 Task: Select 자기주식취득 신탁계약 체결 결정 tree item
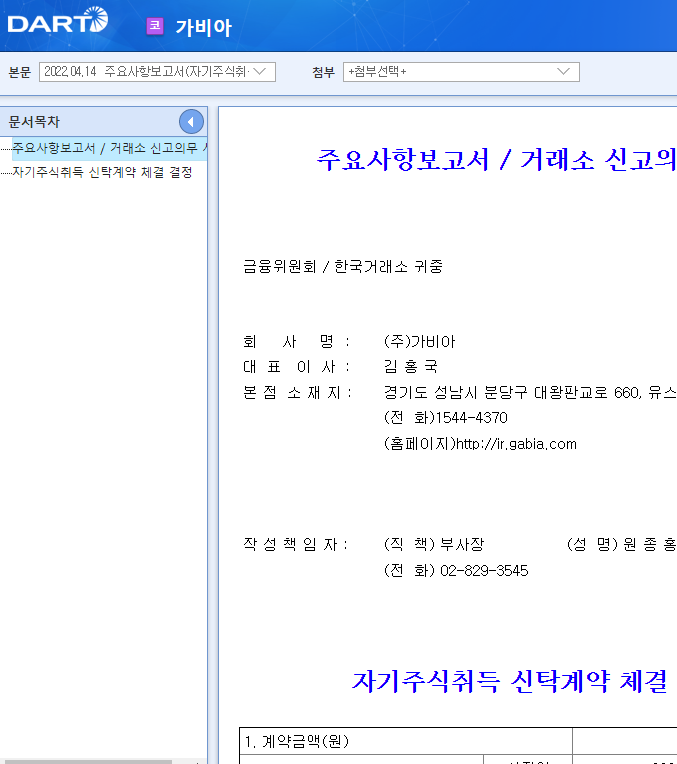pos(102,172)
